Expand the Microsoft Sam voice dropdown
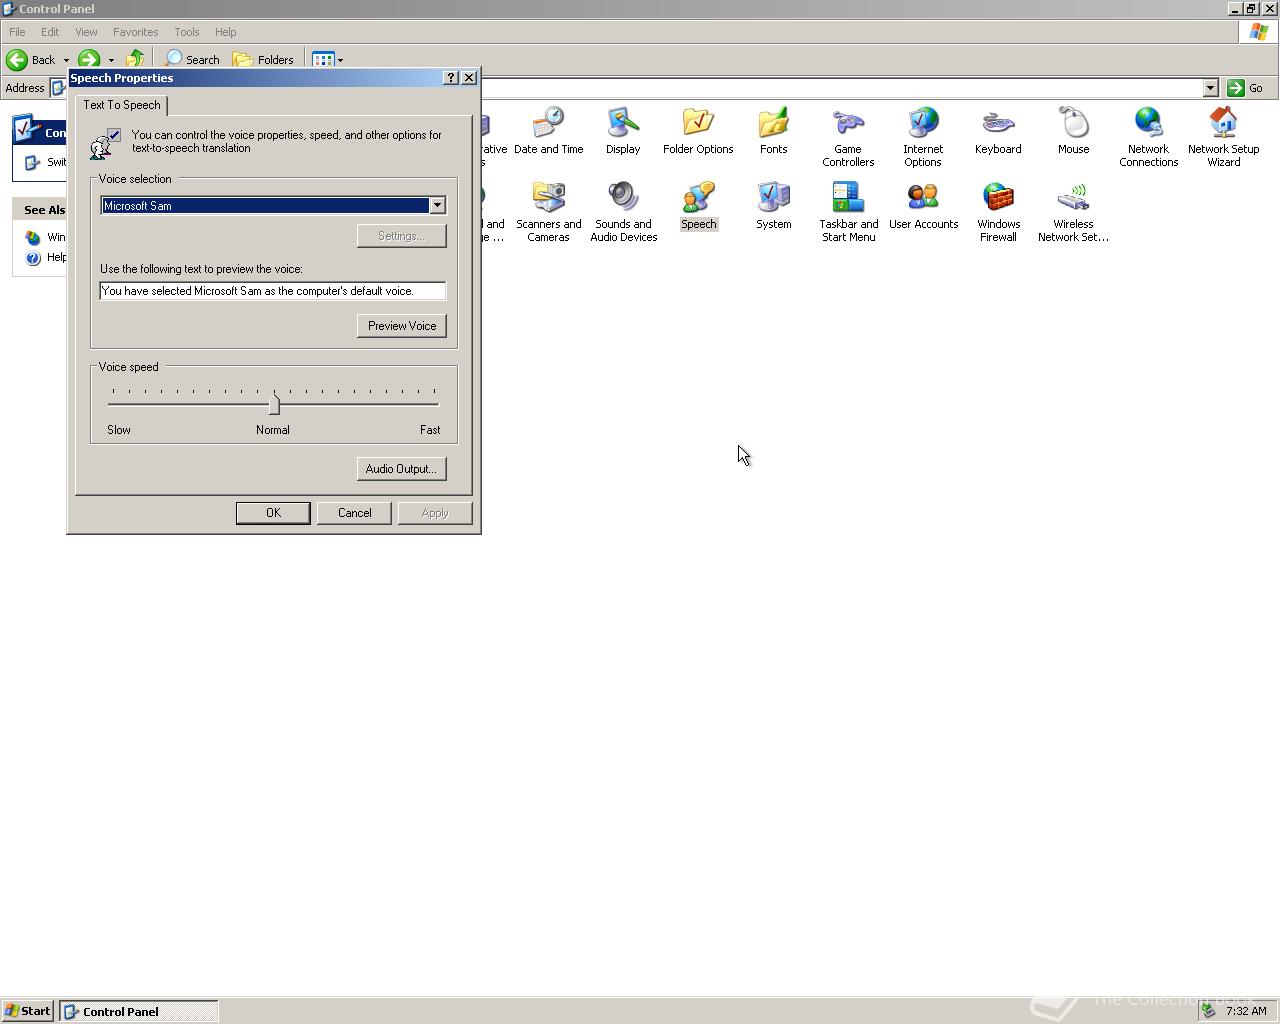 tap(437, 205)
